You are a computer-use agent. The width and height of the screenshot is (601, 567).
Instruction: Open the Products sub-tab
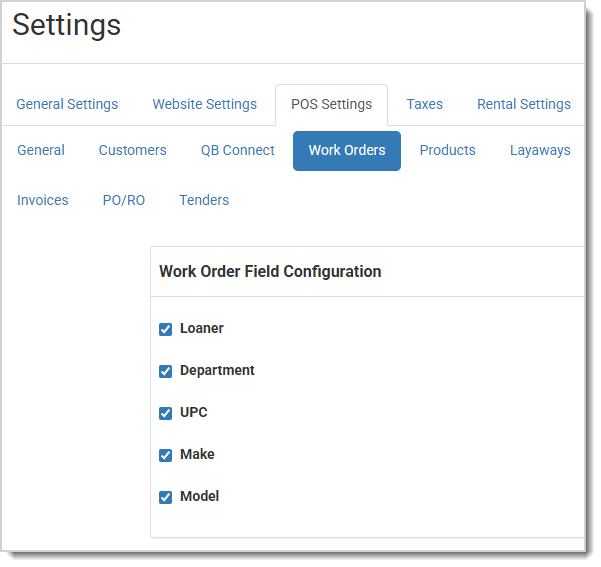tap(447, 150)
